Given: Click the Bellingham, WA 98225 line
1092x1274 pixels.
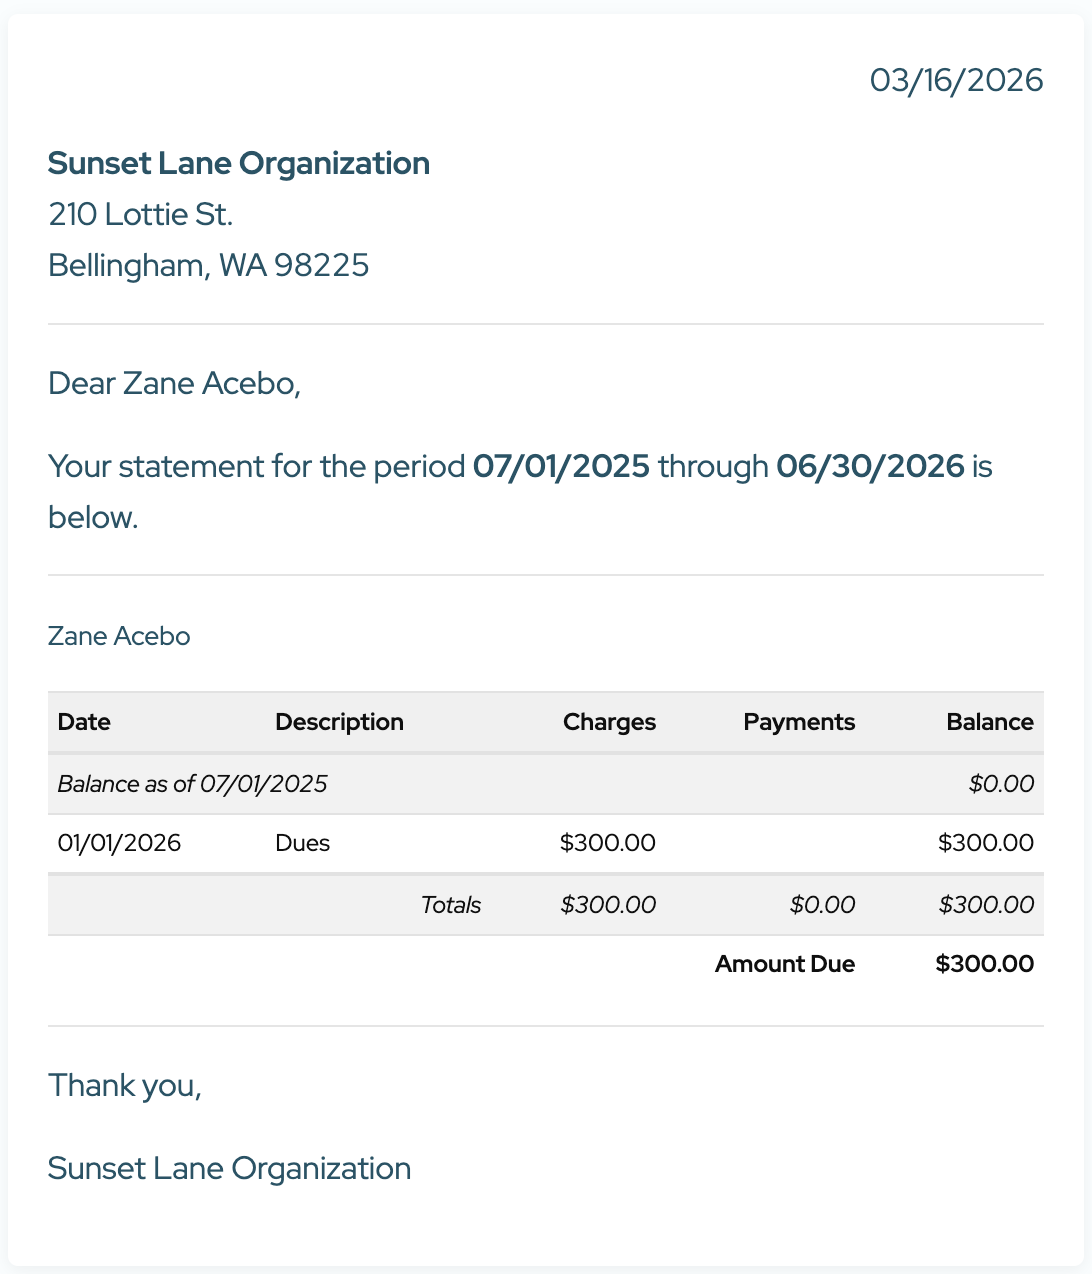Looking at the screenshot, I should pyautogui.click(x=208, y=265).
